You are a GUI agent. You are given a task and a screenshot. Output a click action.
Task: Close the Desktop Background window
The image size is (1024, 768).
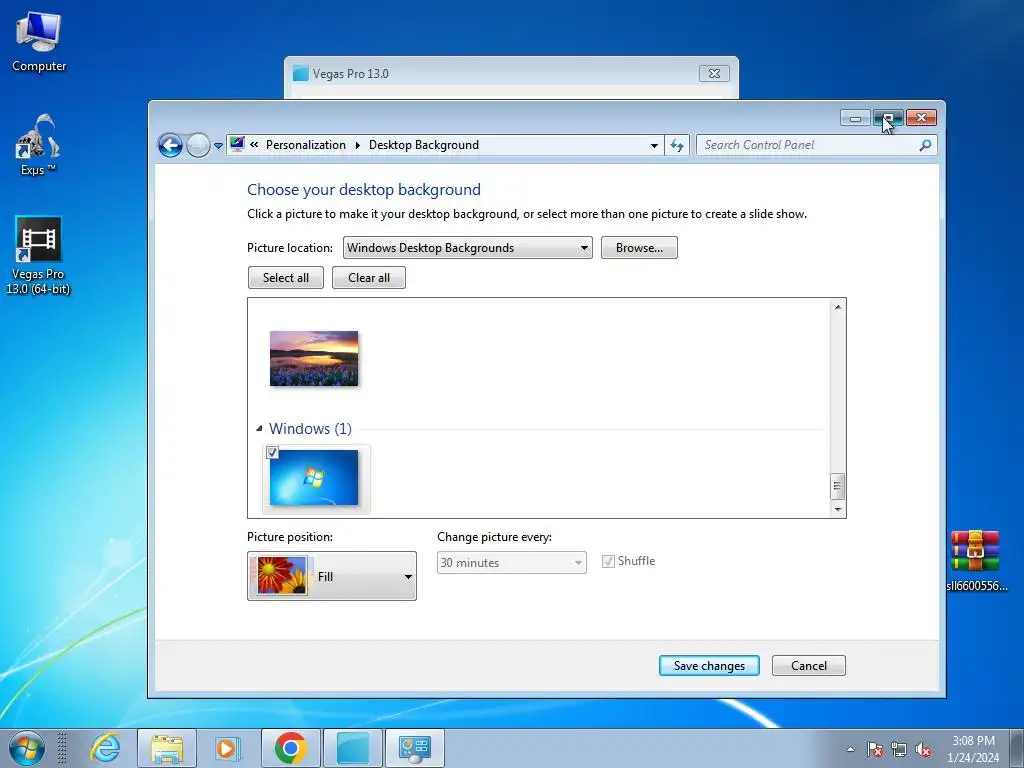click(921, 118)
